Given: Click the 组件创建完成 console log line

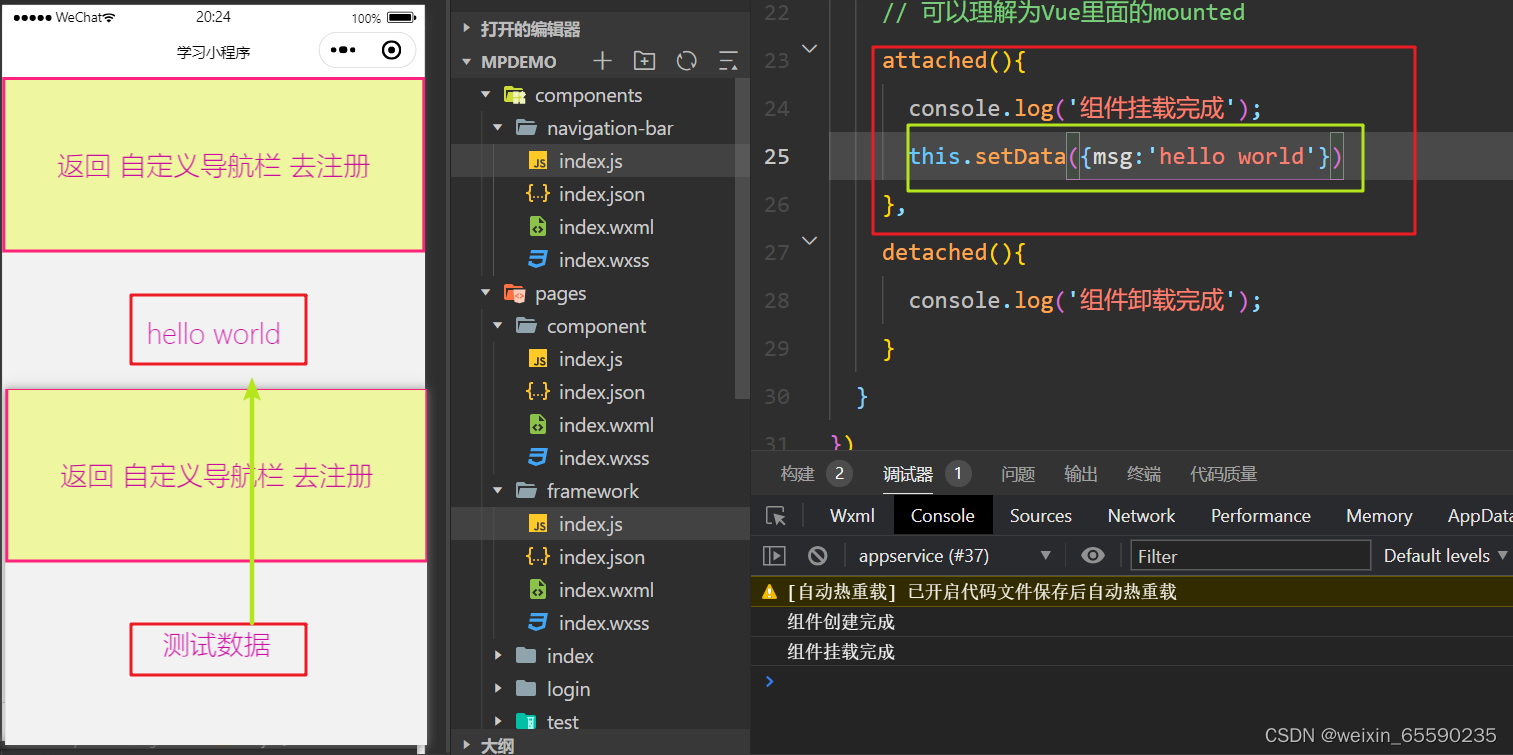Looking at the screenshot, I should pos(841,622).
